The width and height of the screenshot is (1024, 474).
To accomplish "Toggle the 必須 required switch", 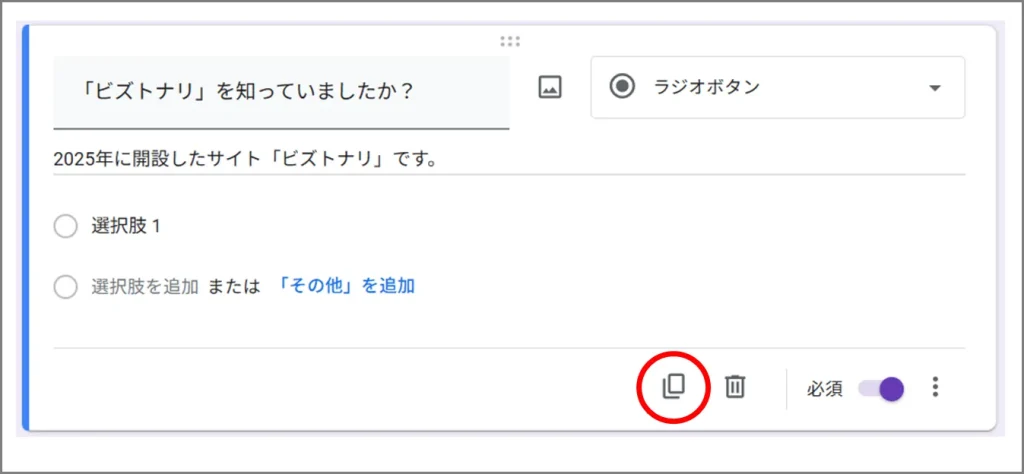I will [x=882, y=388].
